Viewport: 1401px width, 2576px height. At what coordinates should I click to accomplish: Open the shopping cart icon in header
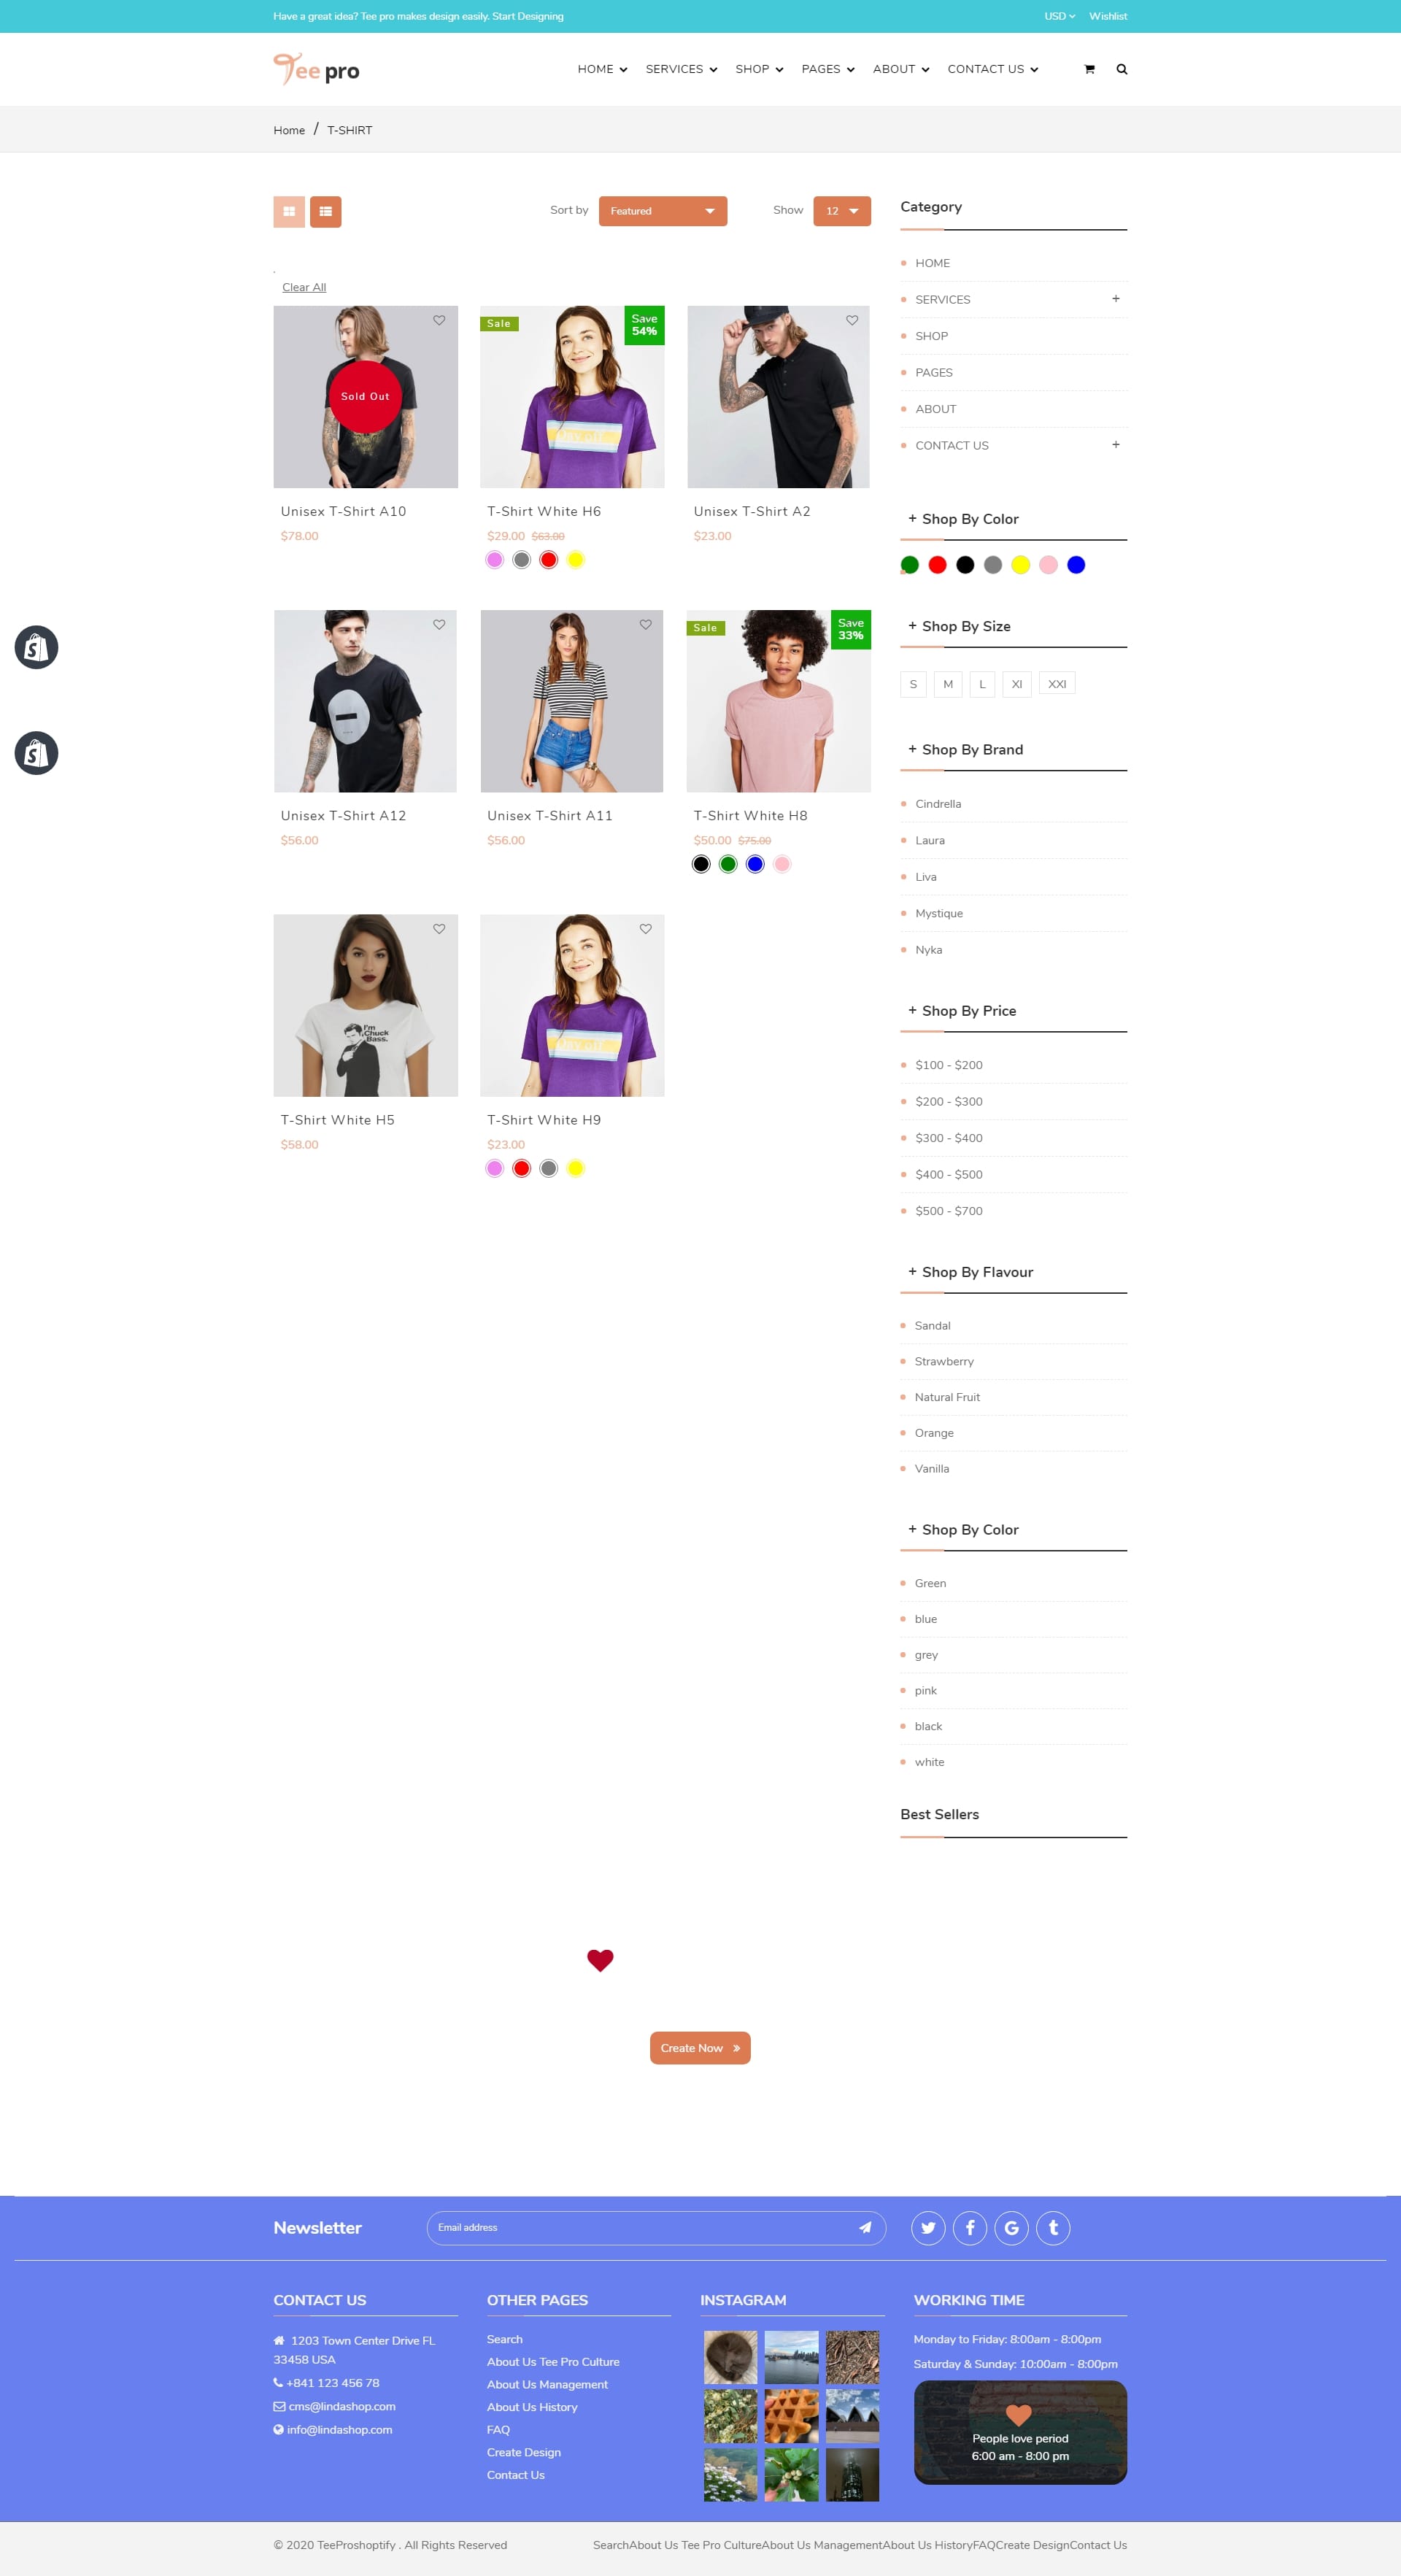1089,69
